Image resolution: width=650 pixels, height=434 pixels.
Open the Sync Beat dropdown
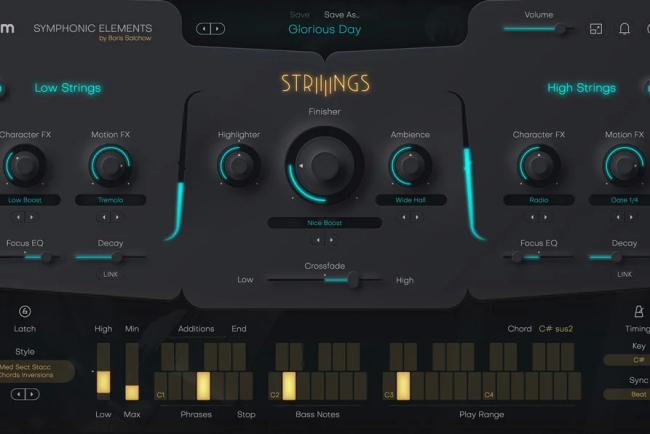(627, 394)
